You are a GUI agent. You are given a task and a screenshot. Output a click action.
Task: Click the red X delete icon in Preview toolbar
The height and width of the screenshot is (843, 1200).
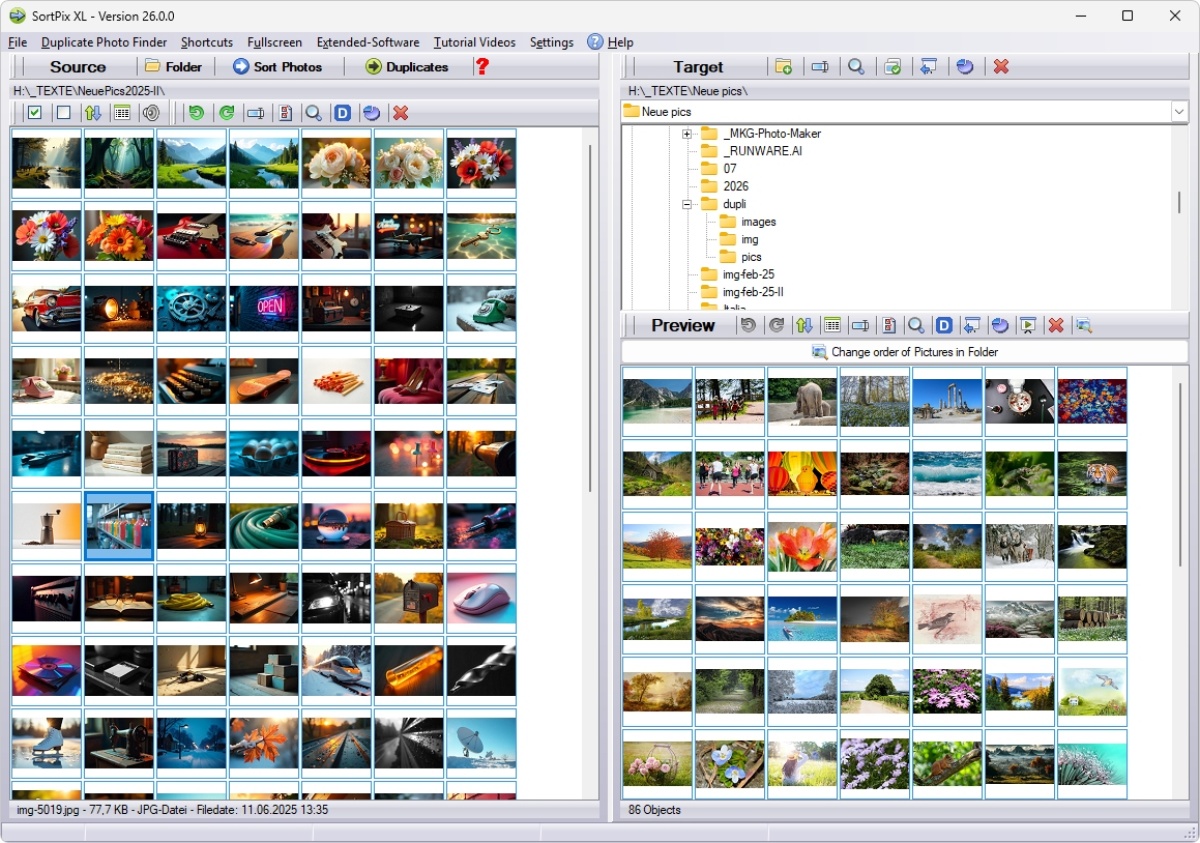pos(1055,325)
